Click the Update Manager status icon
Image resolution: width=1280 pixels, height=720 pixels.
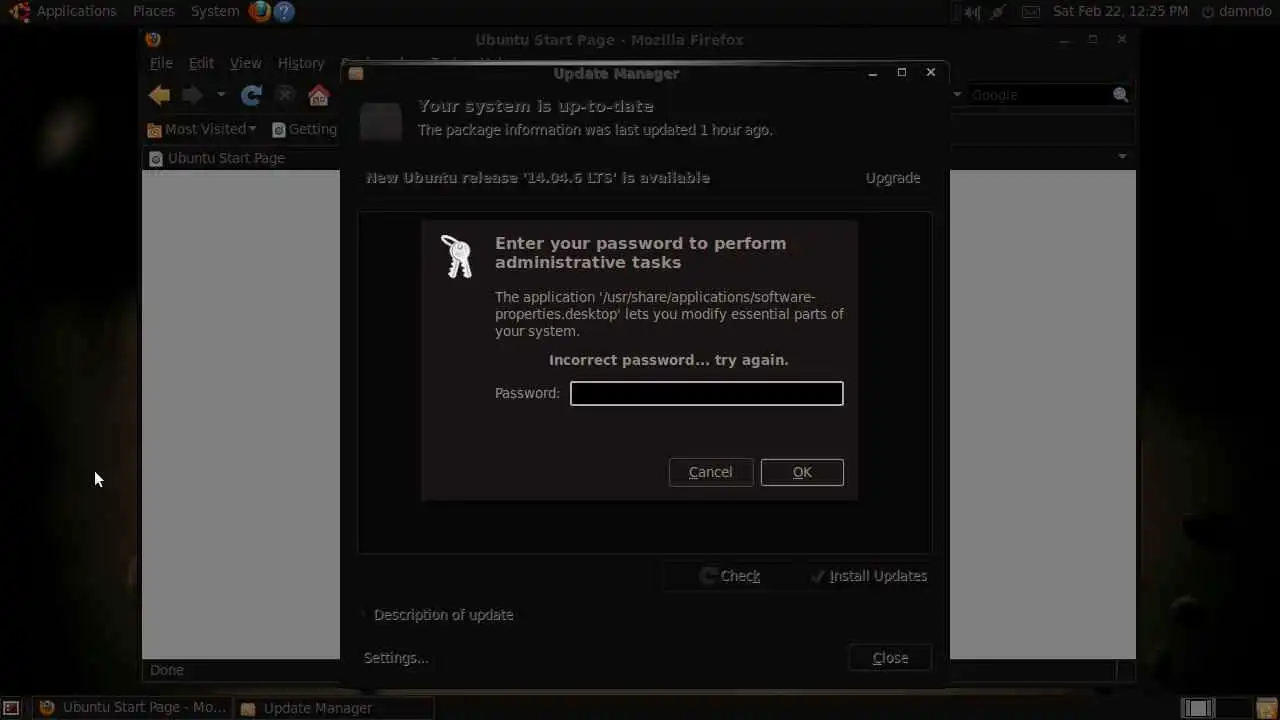[x=381, y=122]
